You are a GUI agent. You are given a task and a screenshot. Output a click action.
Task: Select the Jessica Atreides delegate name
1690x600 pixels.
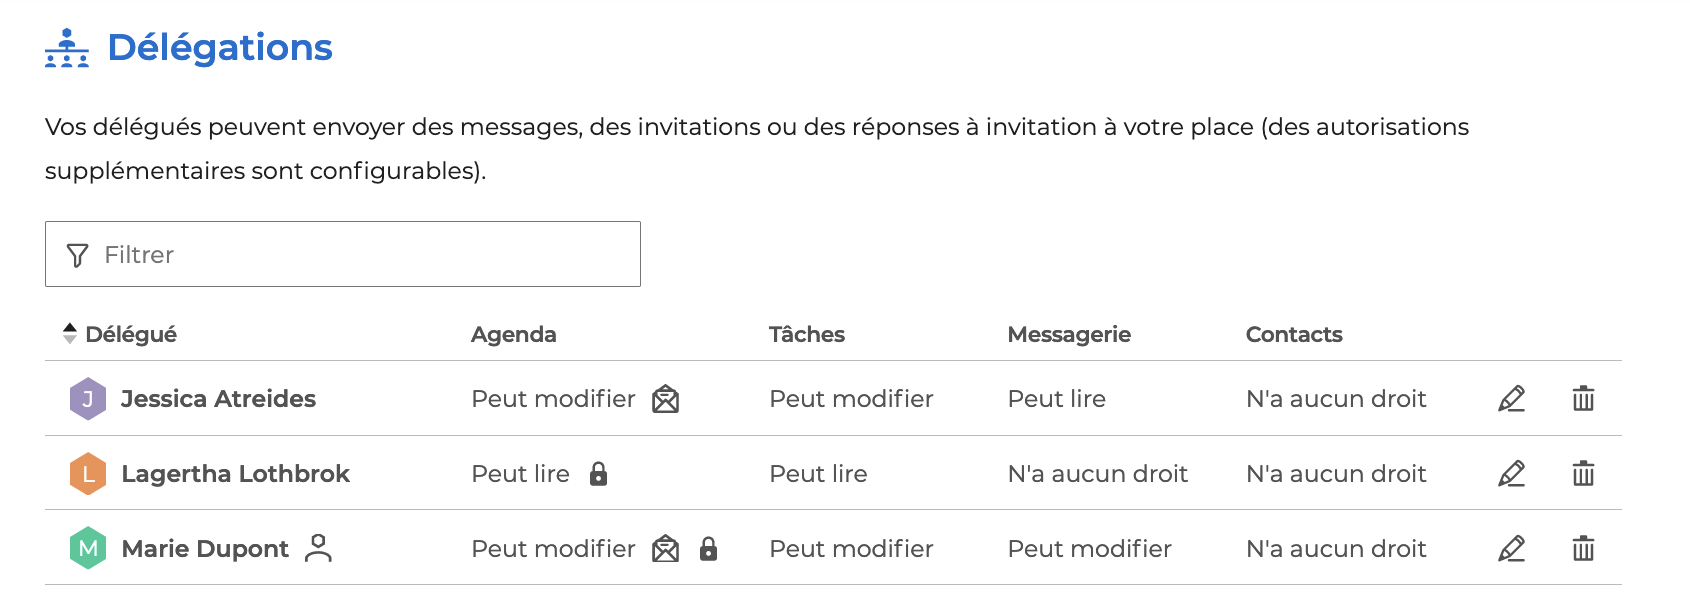[218, 399]
